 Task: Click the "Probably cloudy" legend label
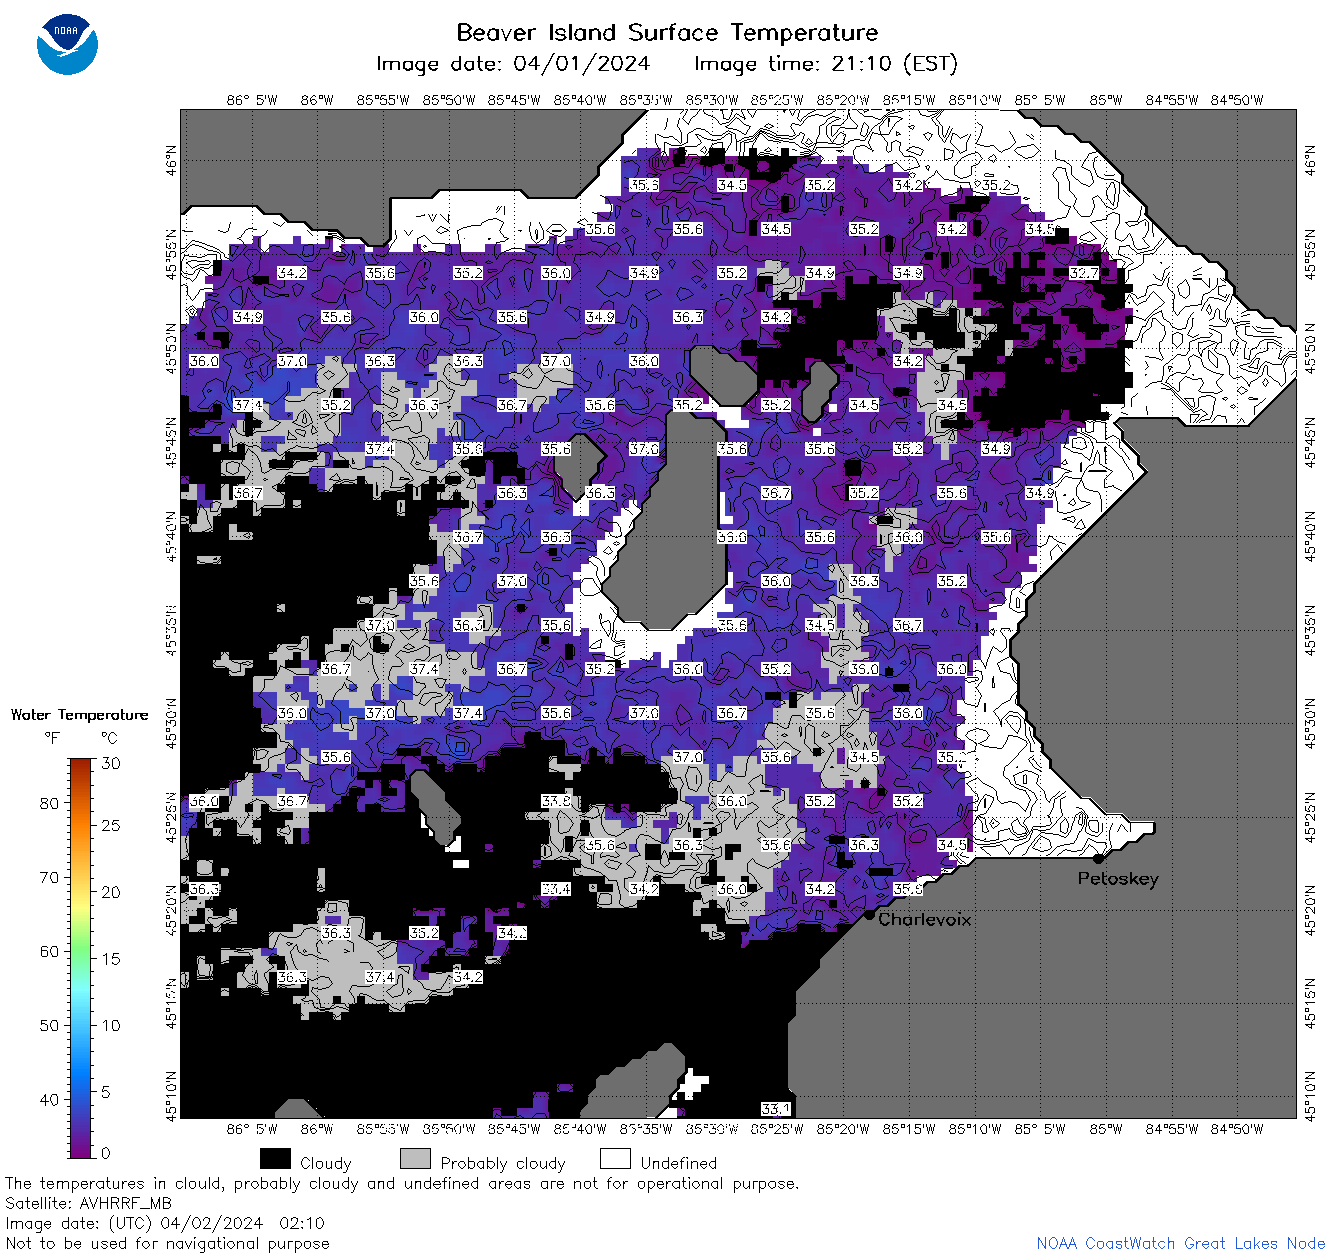tap(503, 1163)
